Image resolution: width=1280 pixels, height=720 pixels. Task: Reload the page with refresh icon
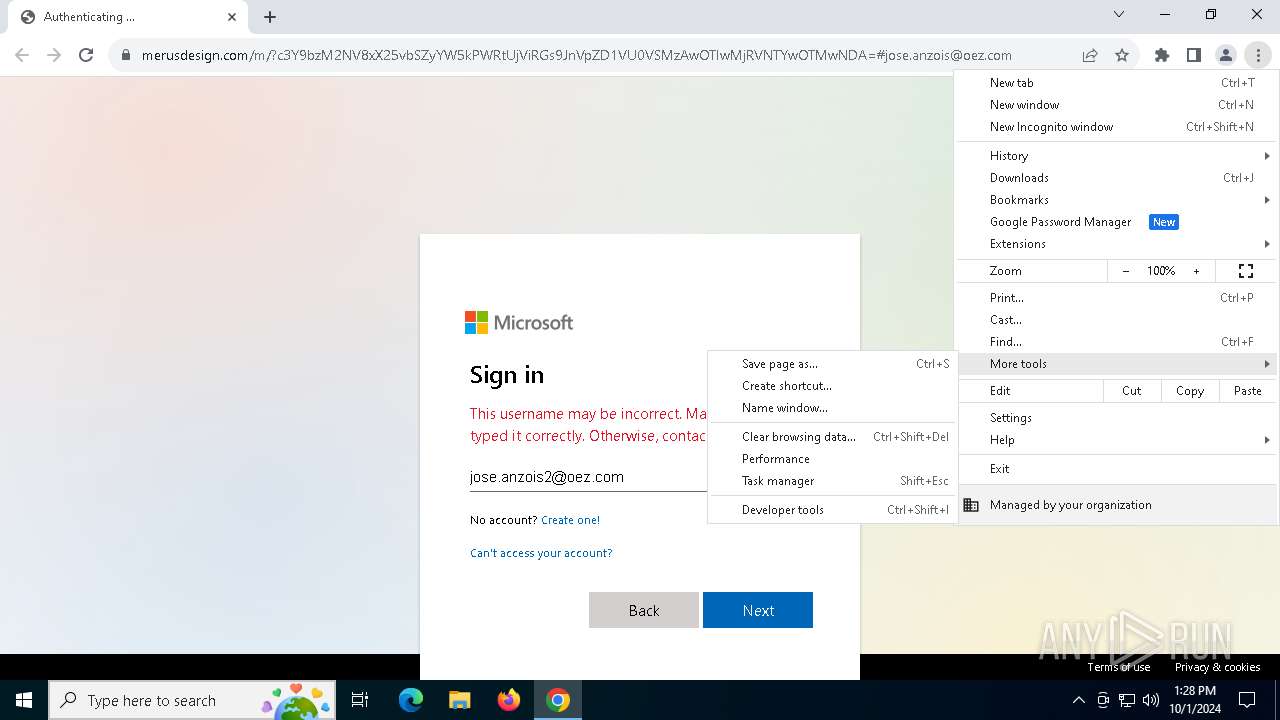pyautogui.click(x=86, y=55)
